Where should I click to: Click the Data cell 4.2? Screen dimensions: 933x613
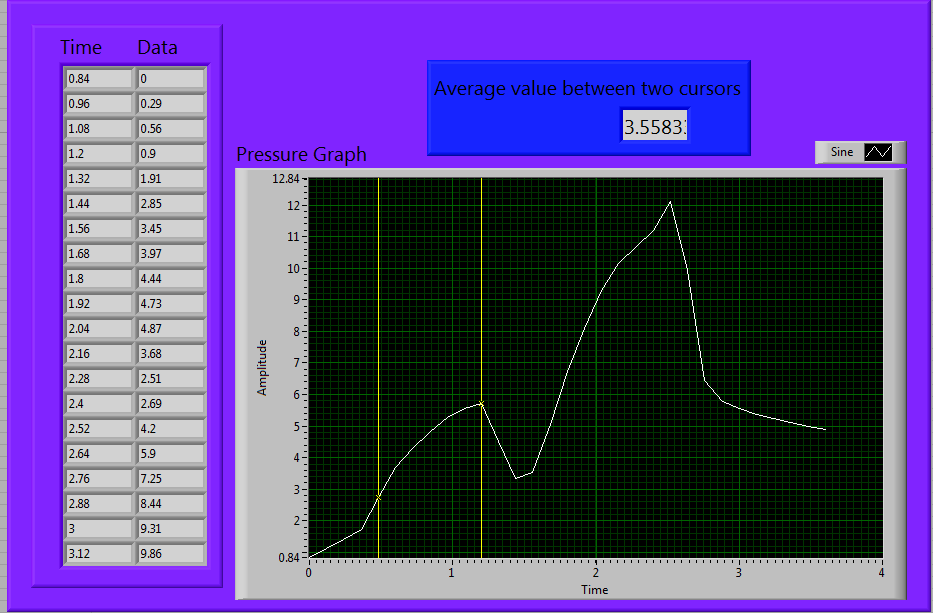(x=171, y=429)
